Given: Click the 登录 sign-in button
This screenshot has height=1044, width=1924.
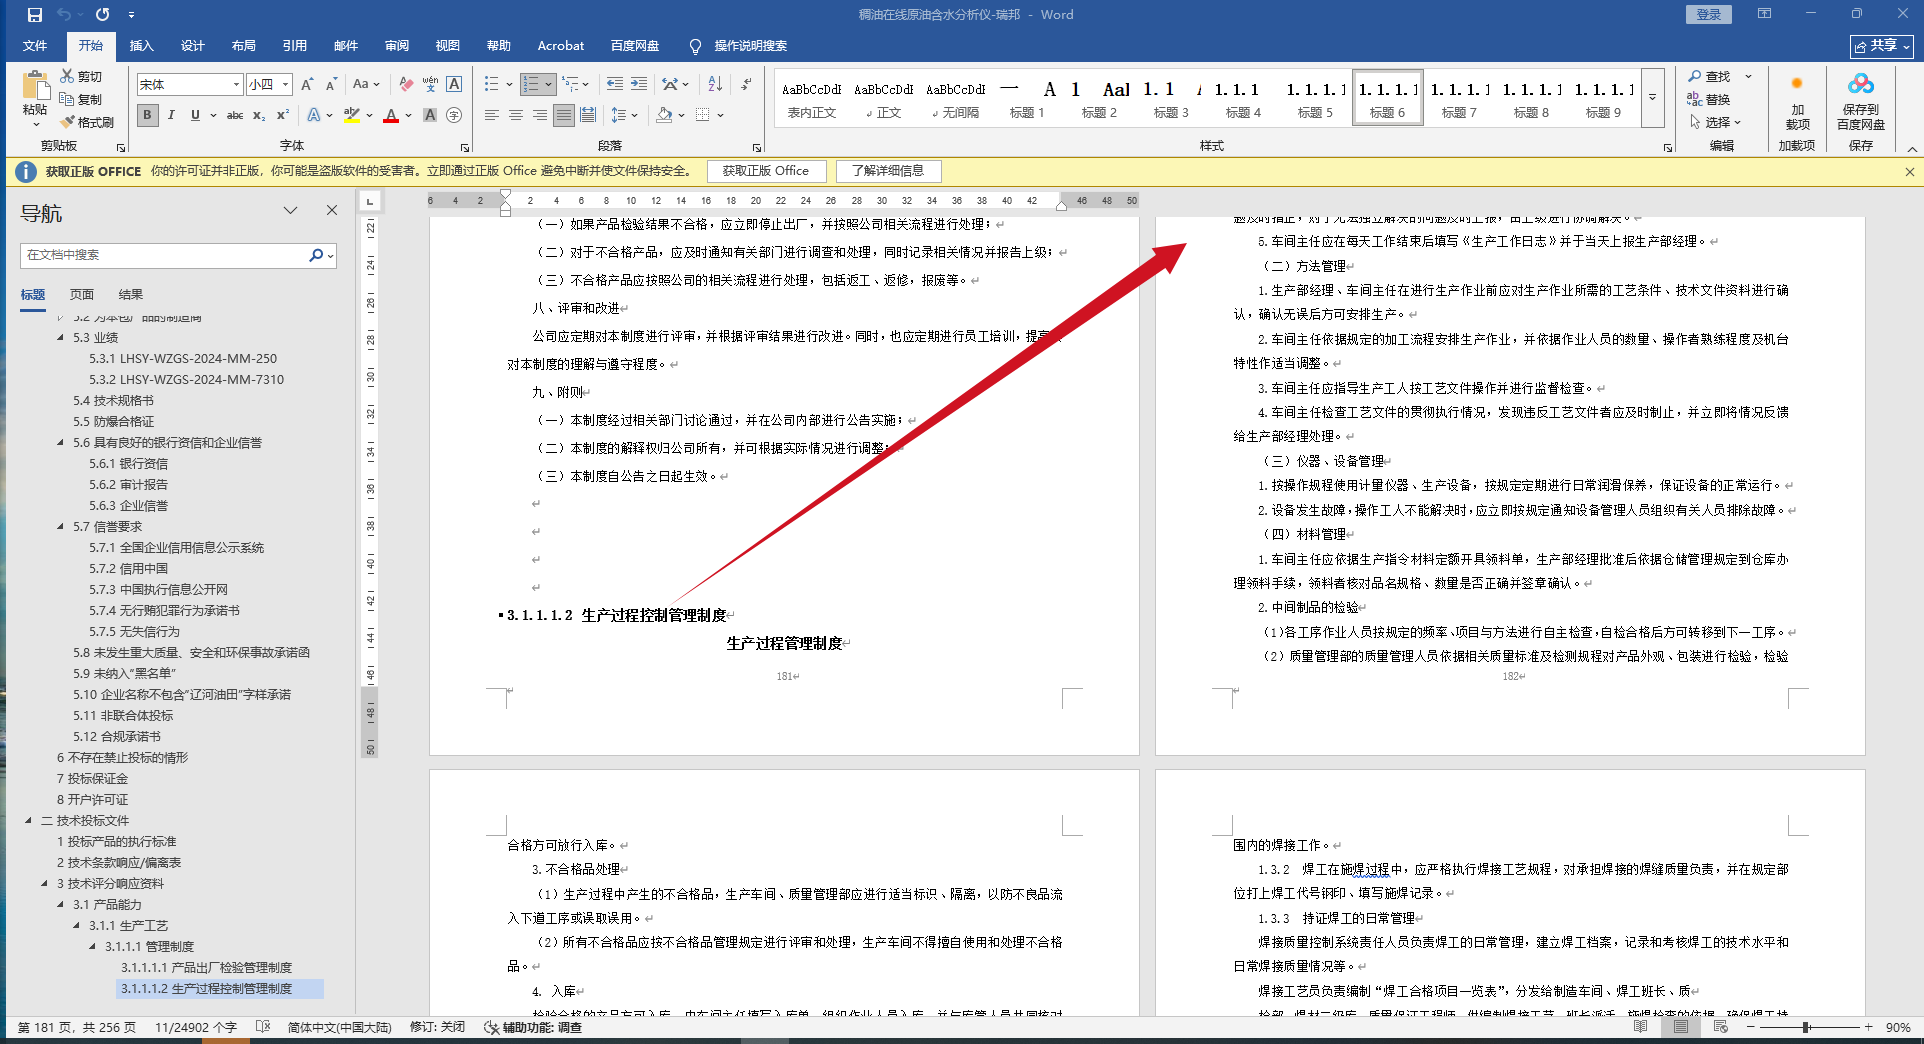Looking at the screenshot, I should (x=1709, y=14).
